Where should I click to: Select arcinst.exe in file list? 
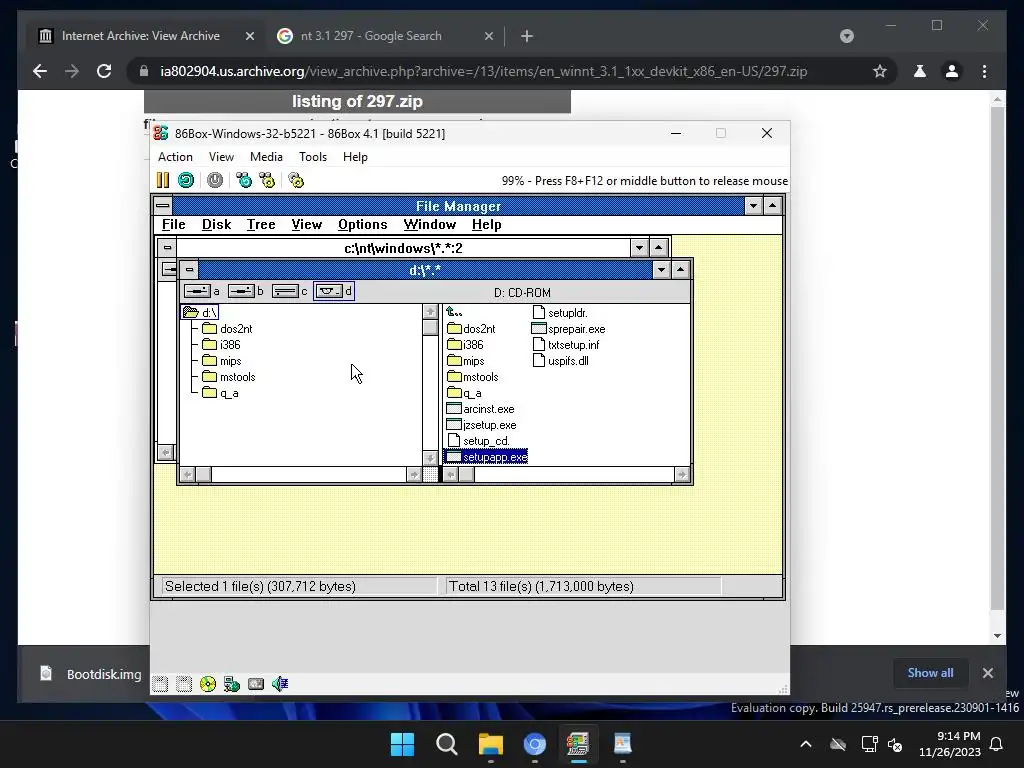pos(481,409)
